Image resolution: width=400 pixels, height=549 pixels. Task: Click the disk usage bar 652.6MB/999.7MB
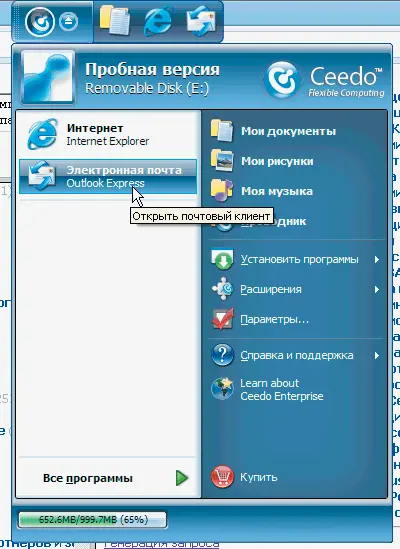(x=92, y=520)
